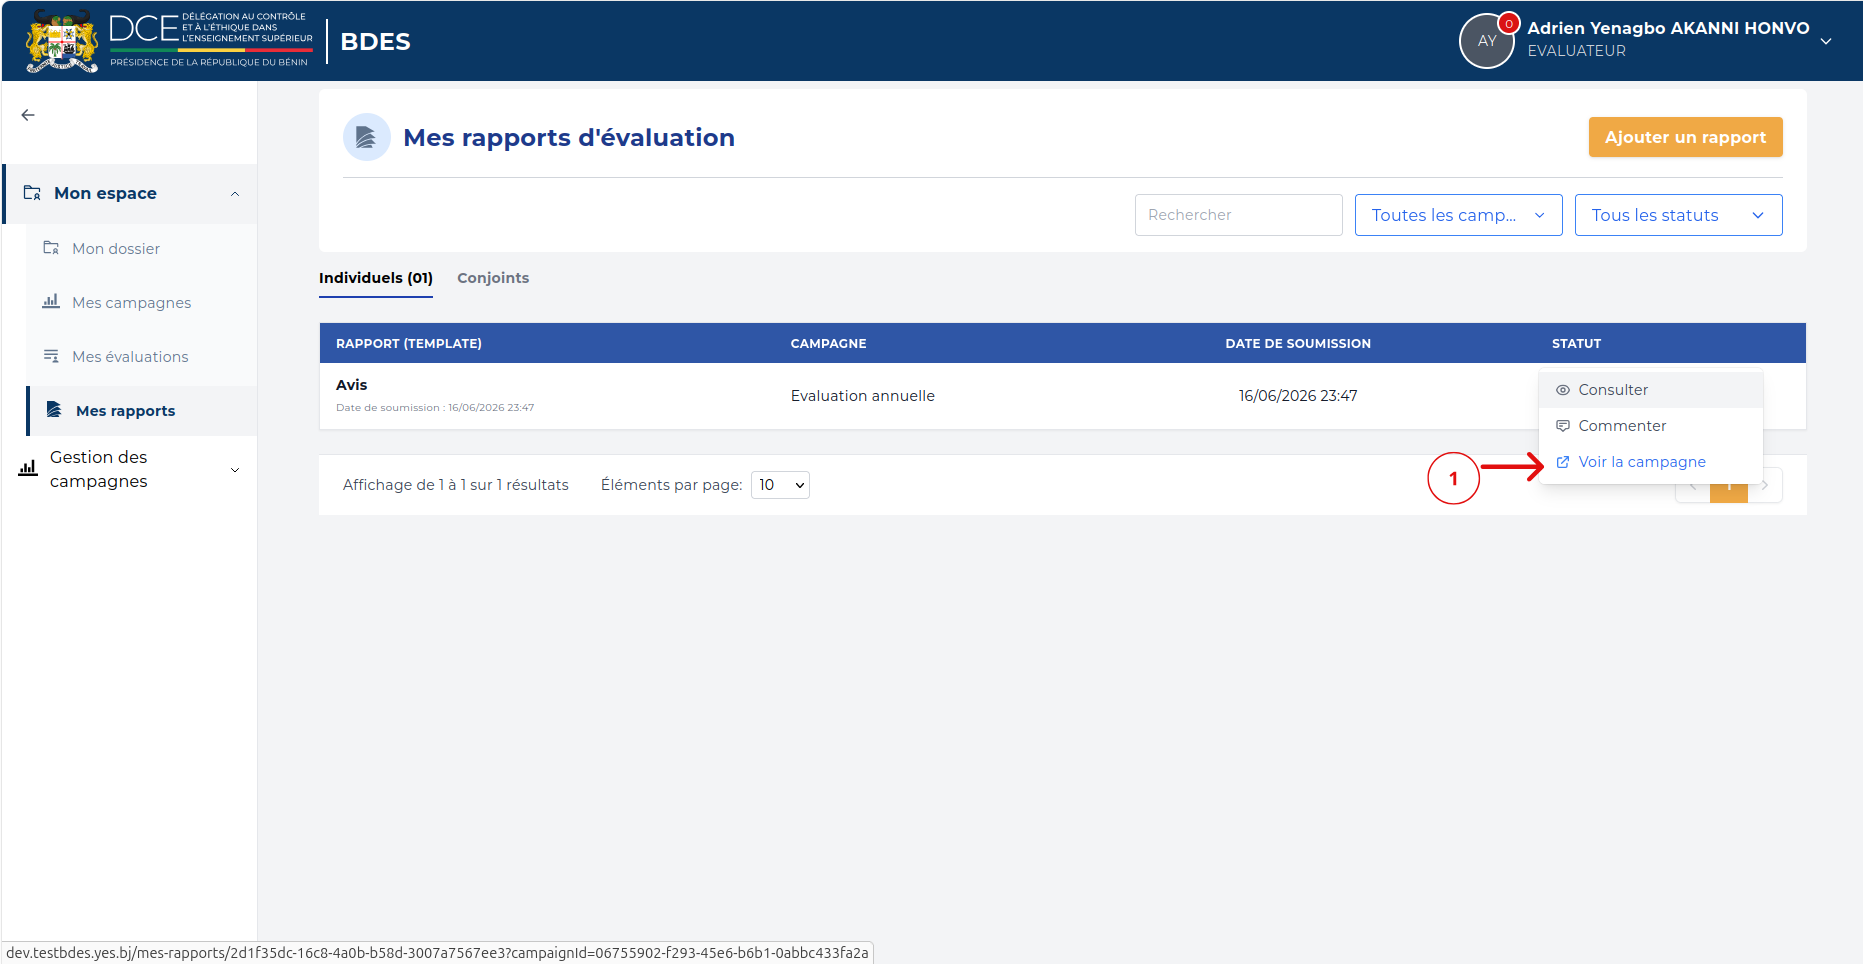Switch to the Conjoints tab
1863x964 pixels.
click(493, 278)
